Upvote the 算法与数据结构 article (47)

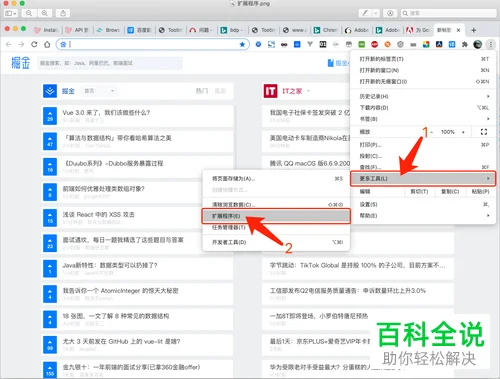tap(50, 141)
